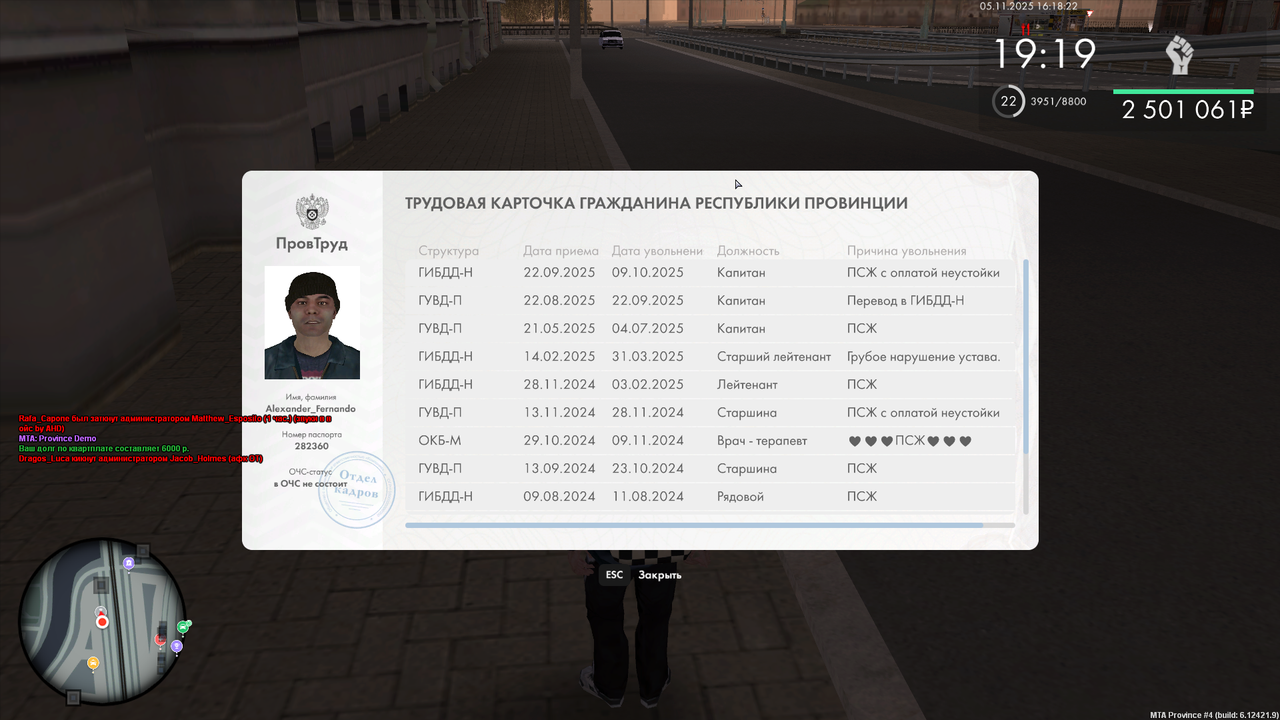
Task: Click the raised fist icon near money
Action: click(1180, 55)
